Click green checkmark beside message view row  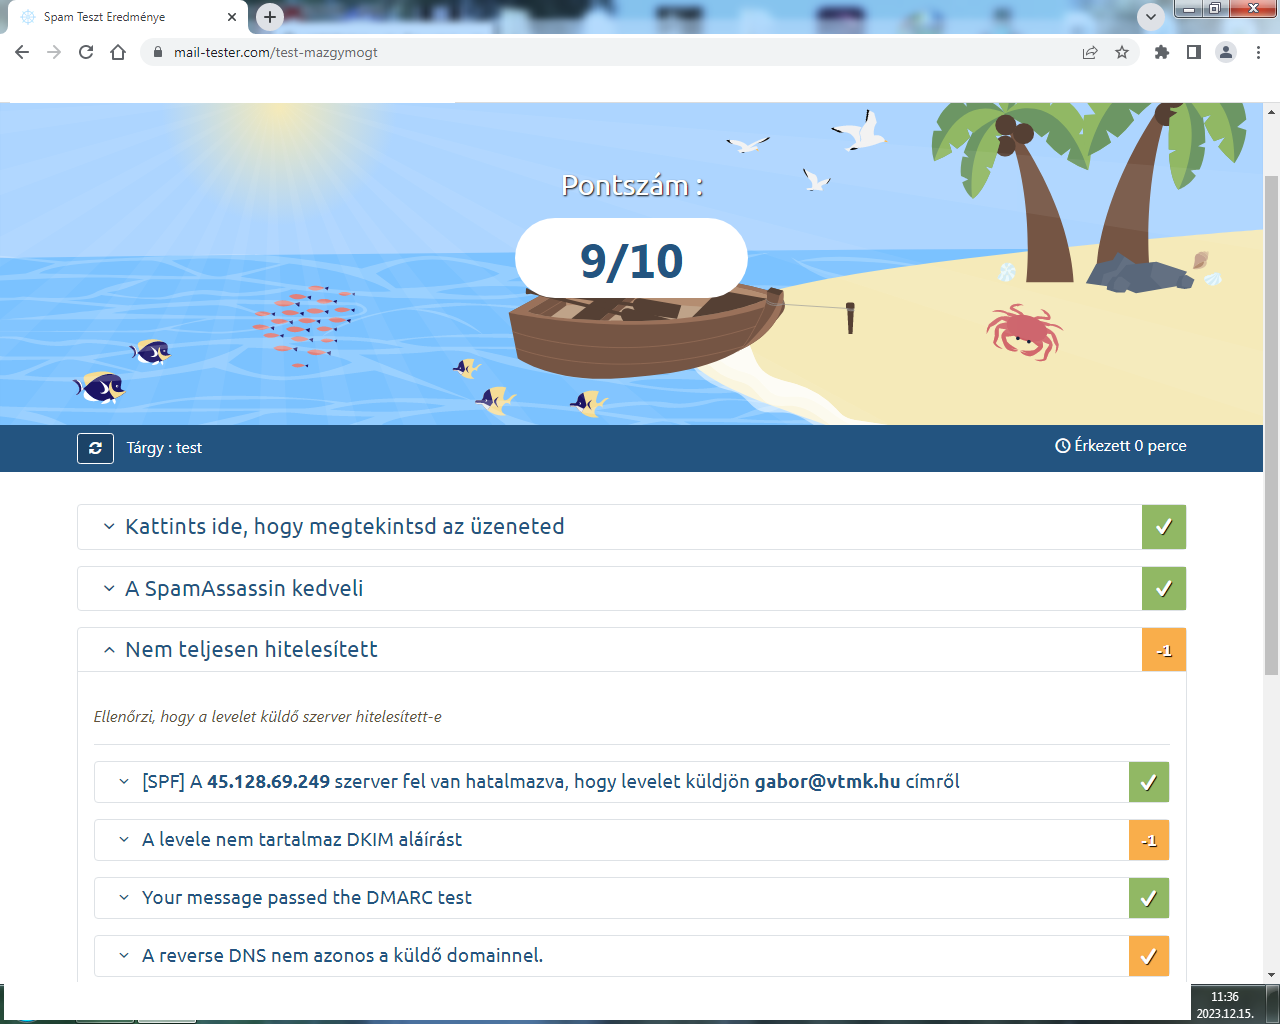click(x=1164, y=527)
